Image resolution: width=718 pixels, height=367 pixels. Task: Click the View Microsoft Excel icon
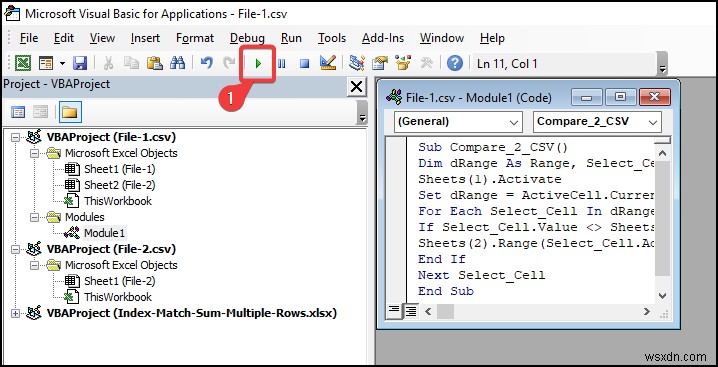pyautogui.click(x=22, y=63)
